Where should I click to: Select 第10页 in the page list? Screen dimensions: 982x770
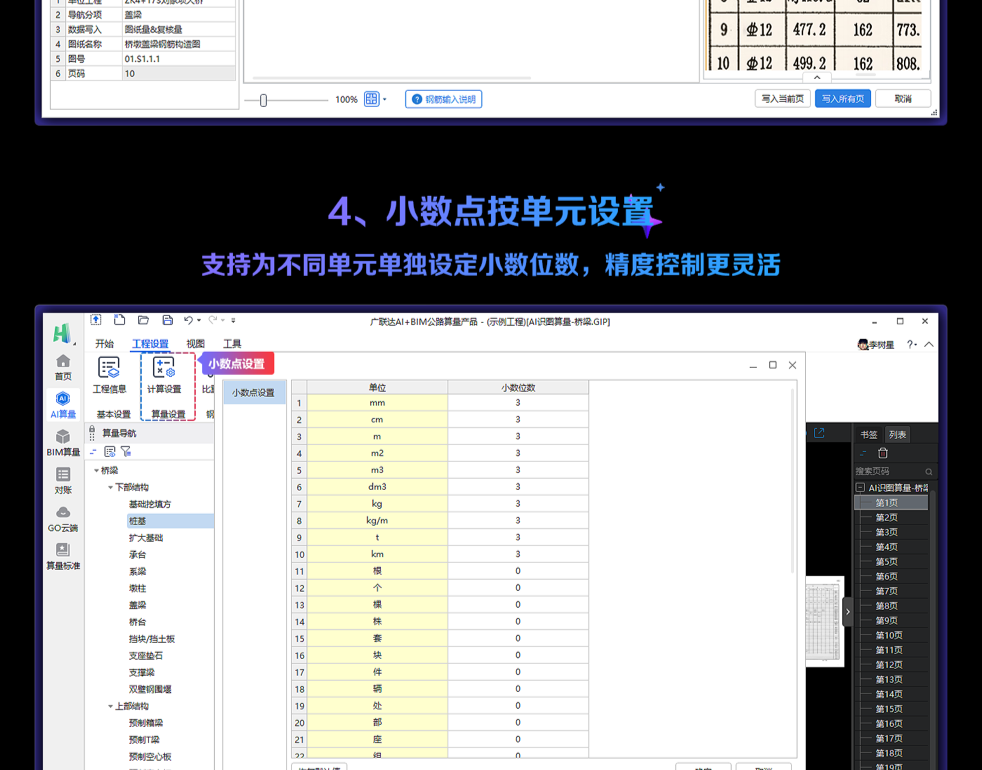(889, 635)
